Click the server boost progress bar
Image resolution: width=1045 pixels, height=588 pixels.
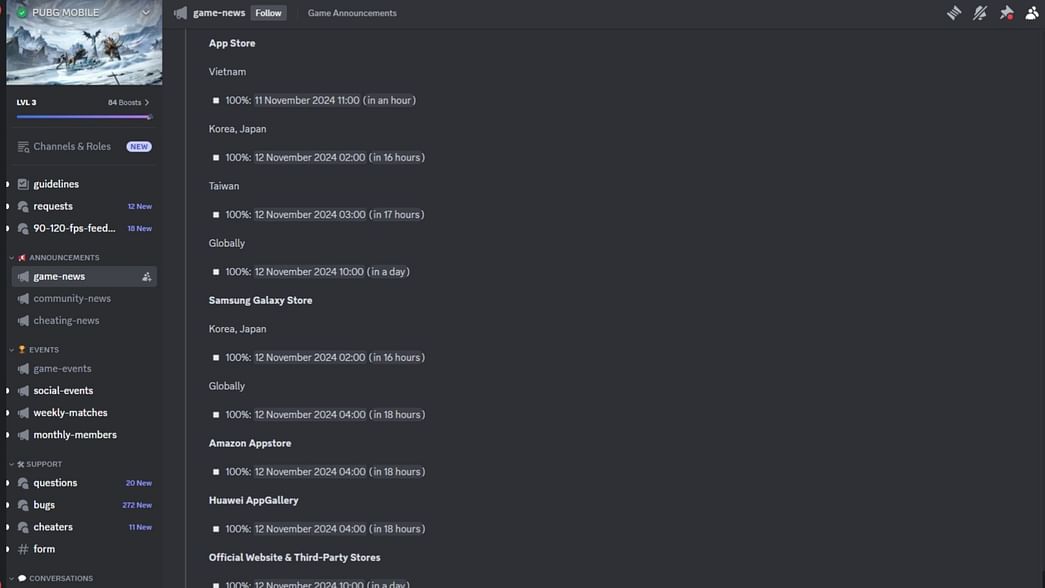(84, 117)
